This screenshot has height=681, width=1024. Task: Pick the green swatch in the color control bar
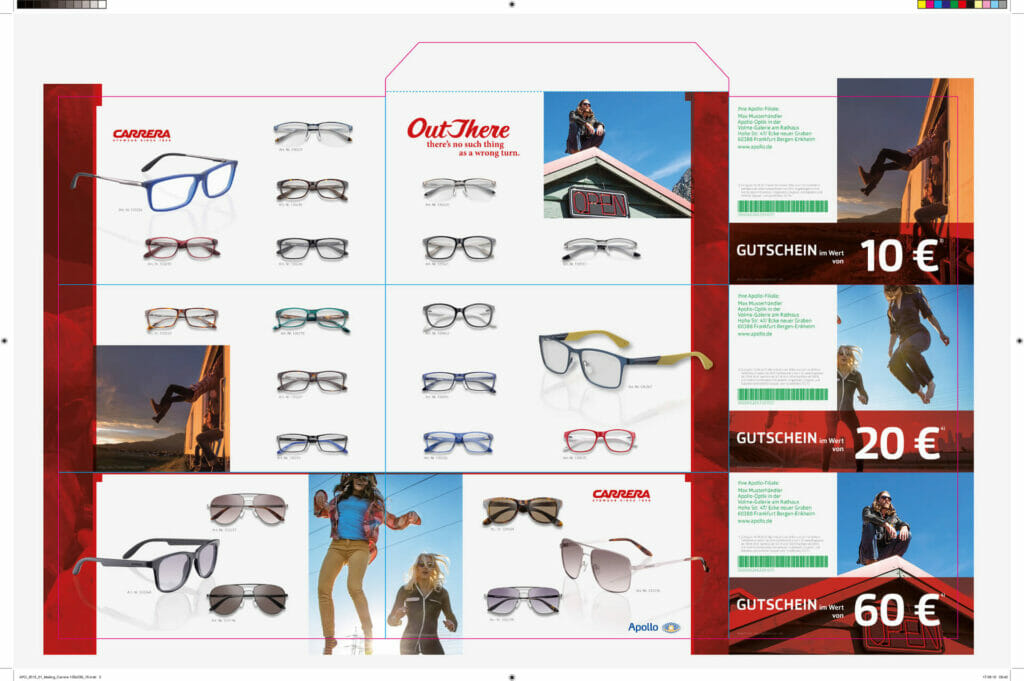[954, 4]
